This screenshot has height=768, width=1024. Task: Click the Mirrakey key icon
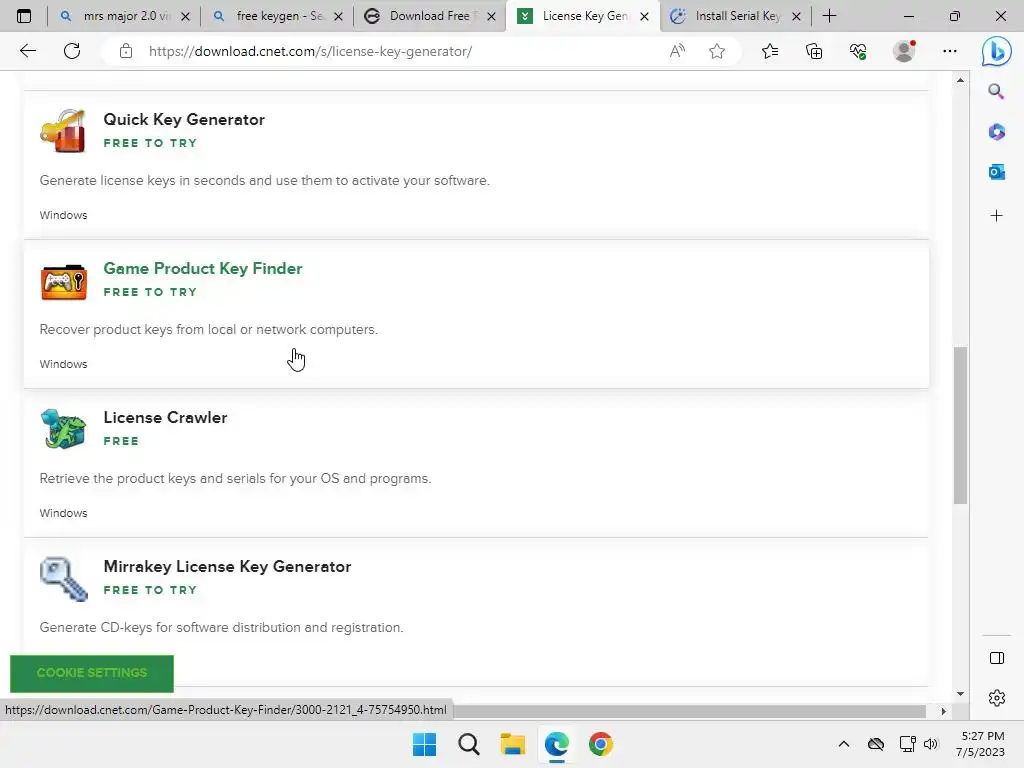click(63, 579)
